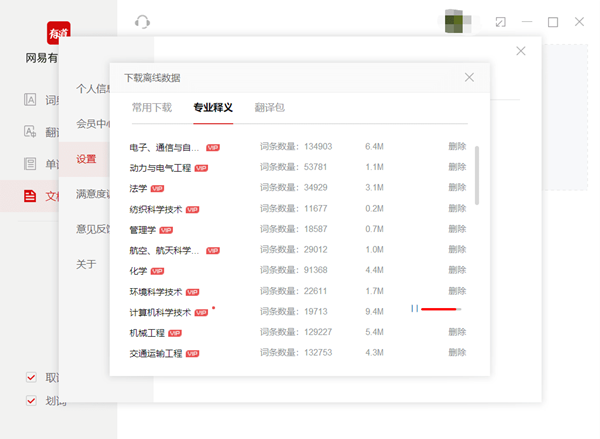The height and width of the screenshot is (439, 600).
Task: Click the customer service headset icon
Action: pos(142,22)
